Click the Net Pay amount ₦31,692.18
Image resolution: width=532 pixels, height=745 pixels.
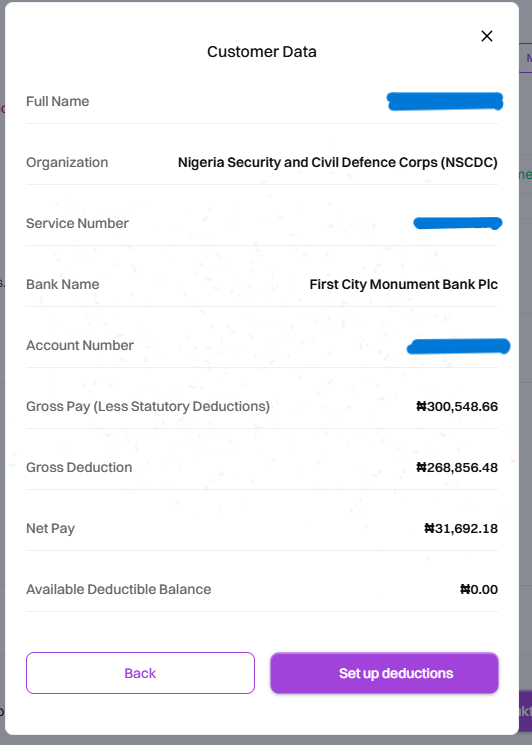461,528
